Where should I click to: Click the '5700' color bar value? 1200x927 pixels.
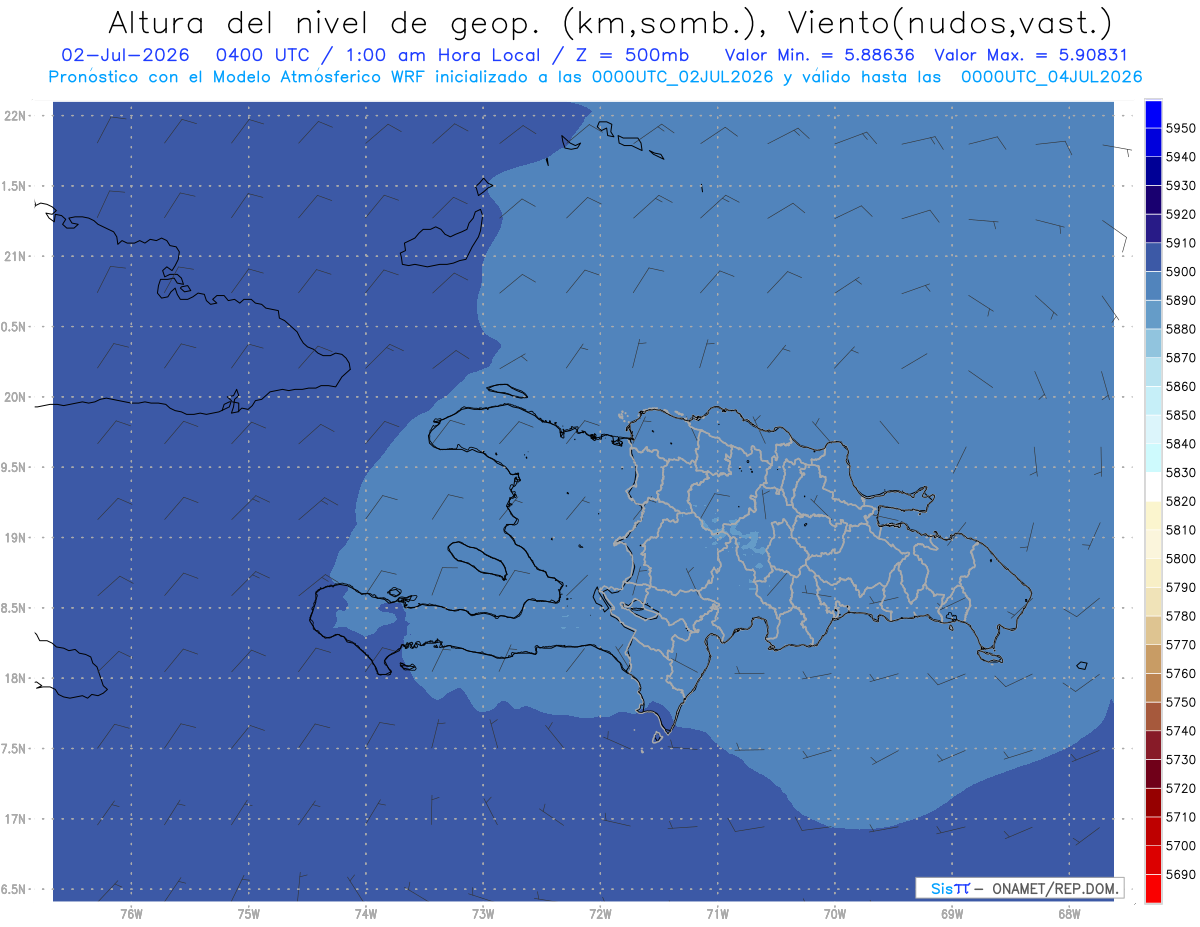pyautogui.click(x=1180, y=845)
